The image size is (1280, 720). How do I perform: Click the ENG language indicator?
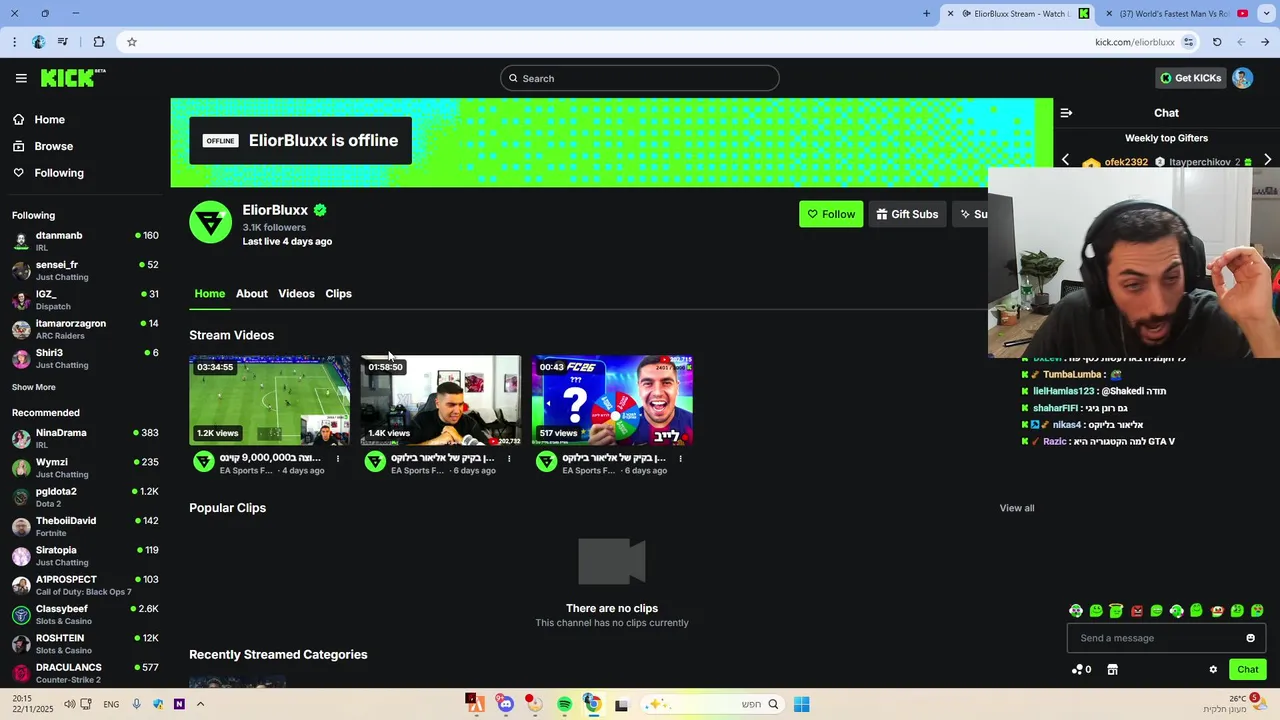pyautogui.click(x=111, y=704)
